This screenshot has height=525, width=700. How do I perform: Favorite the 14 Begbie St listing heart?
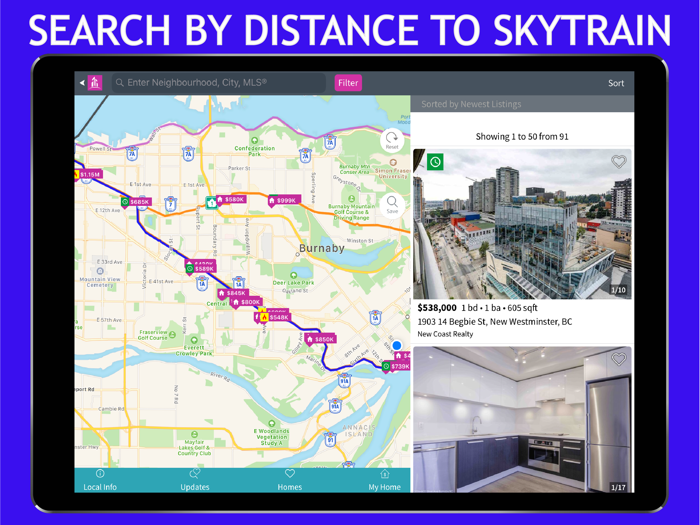(618, 162)
